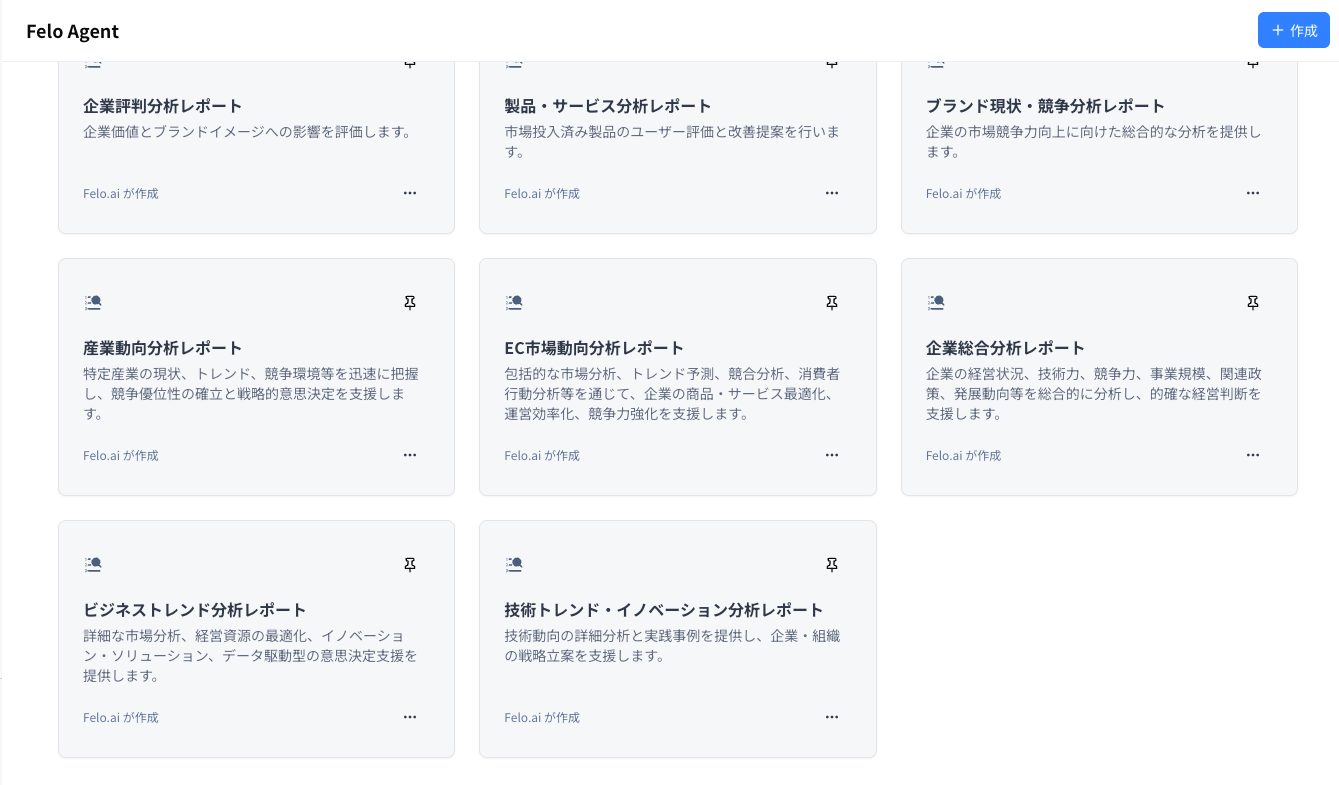Screen dimensions: 1339x785
Task: Pin the EC市場動向分析レポート card
Action: point(832,302)
